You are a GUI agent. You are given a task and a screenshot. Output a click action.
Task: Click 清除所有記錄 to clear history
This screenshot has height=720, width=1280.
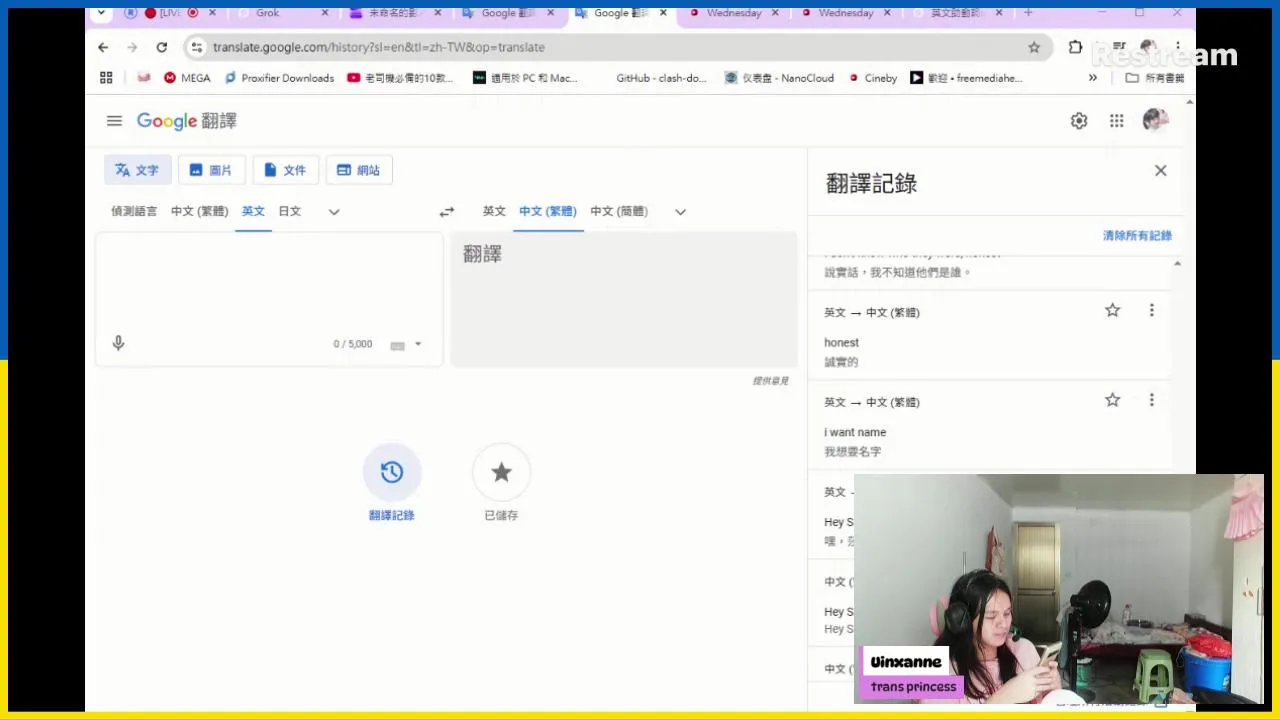[1137, 236]
